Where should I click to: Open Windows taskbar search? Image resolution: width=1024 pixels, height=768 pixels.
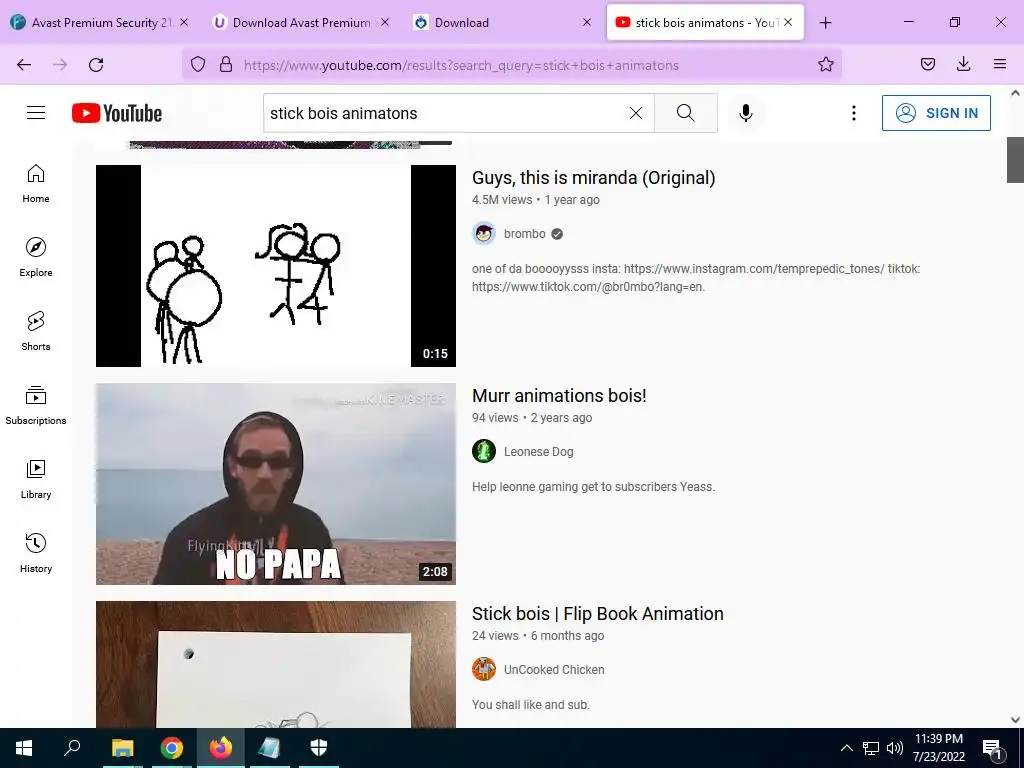click(72, 748)
